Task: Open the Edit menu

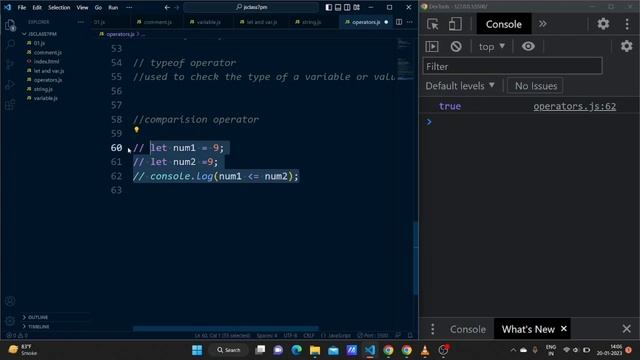Action: point(37,7)
